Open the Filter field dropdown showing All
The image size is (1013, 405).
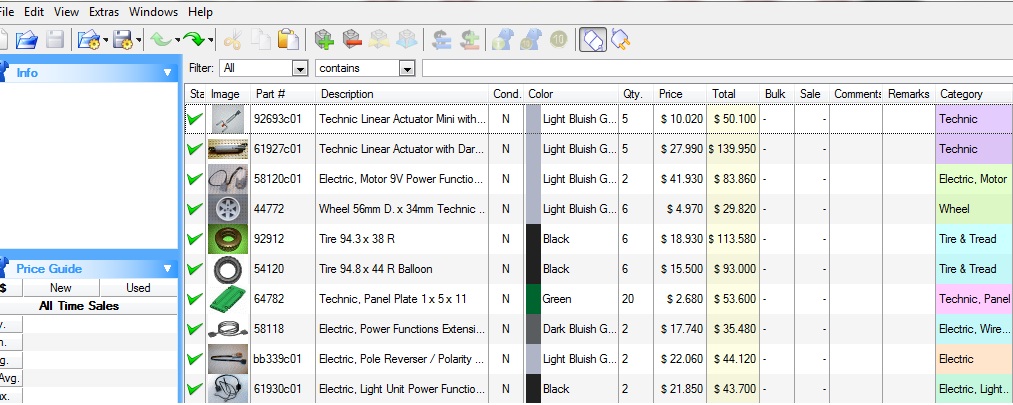(x=300, y=68)
